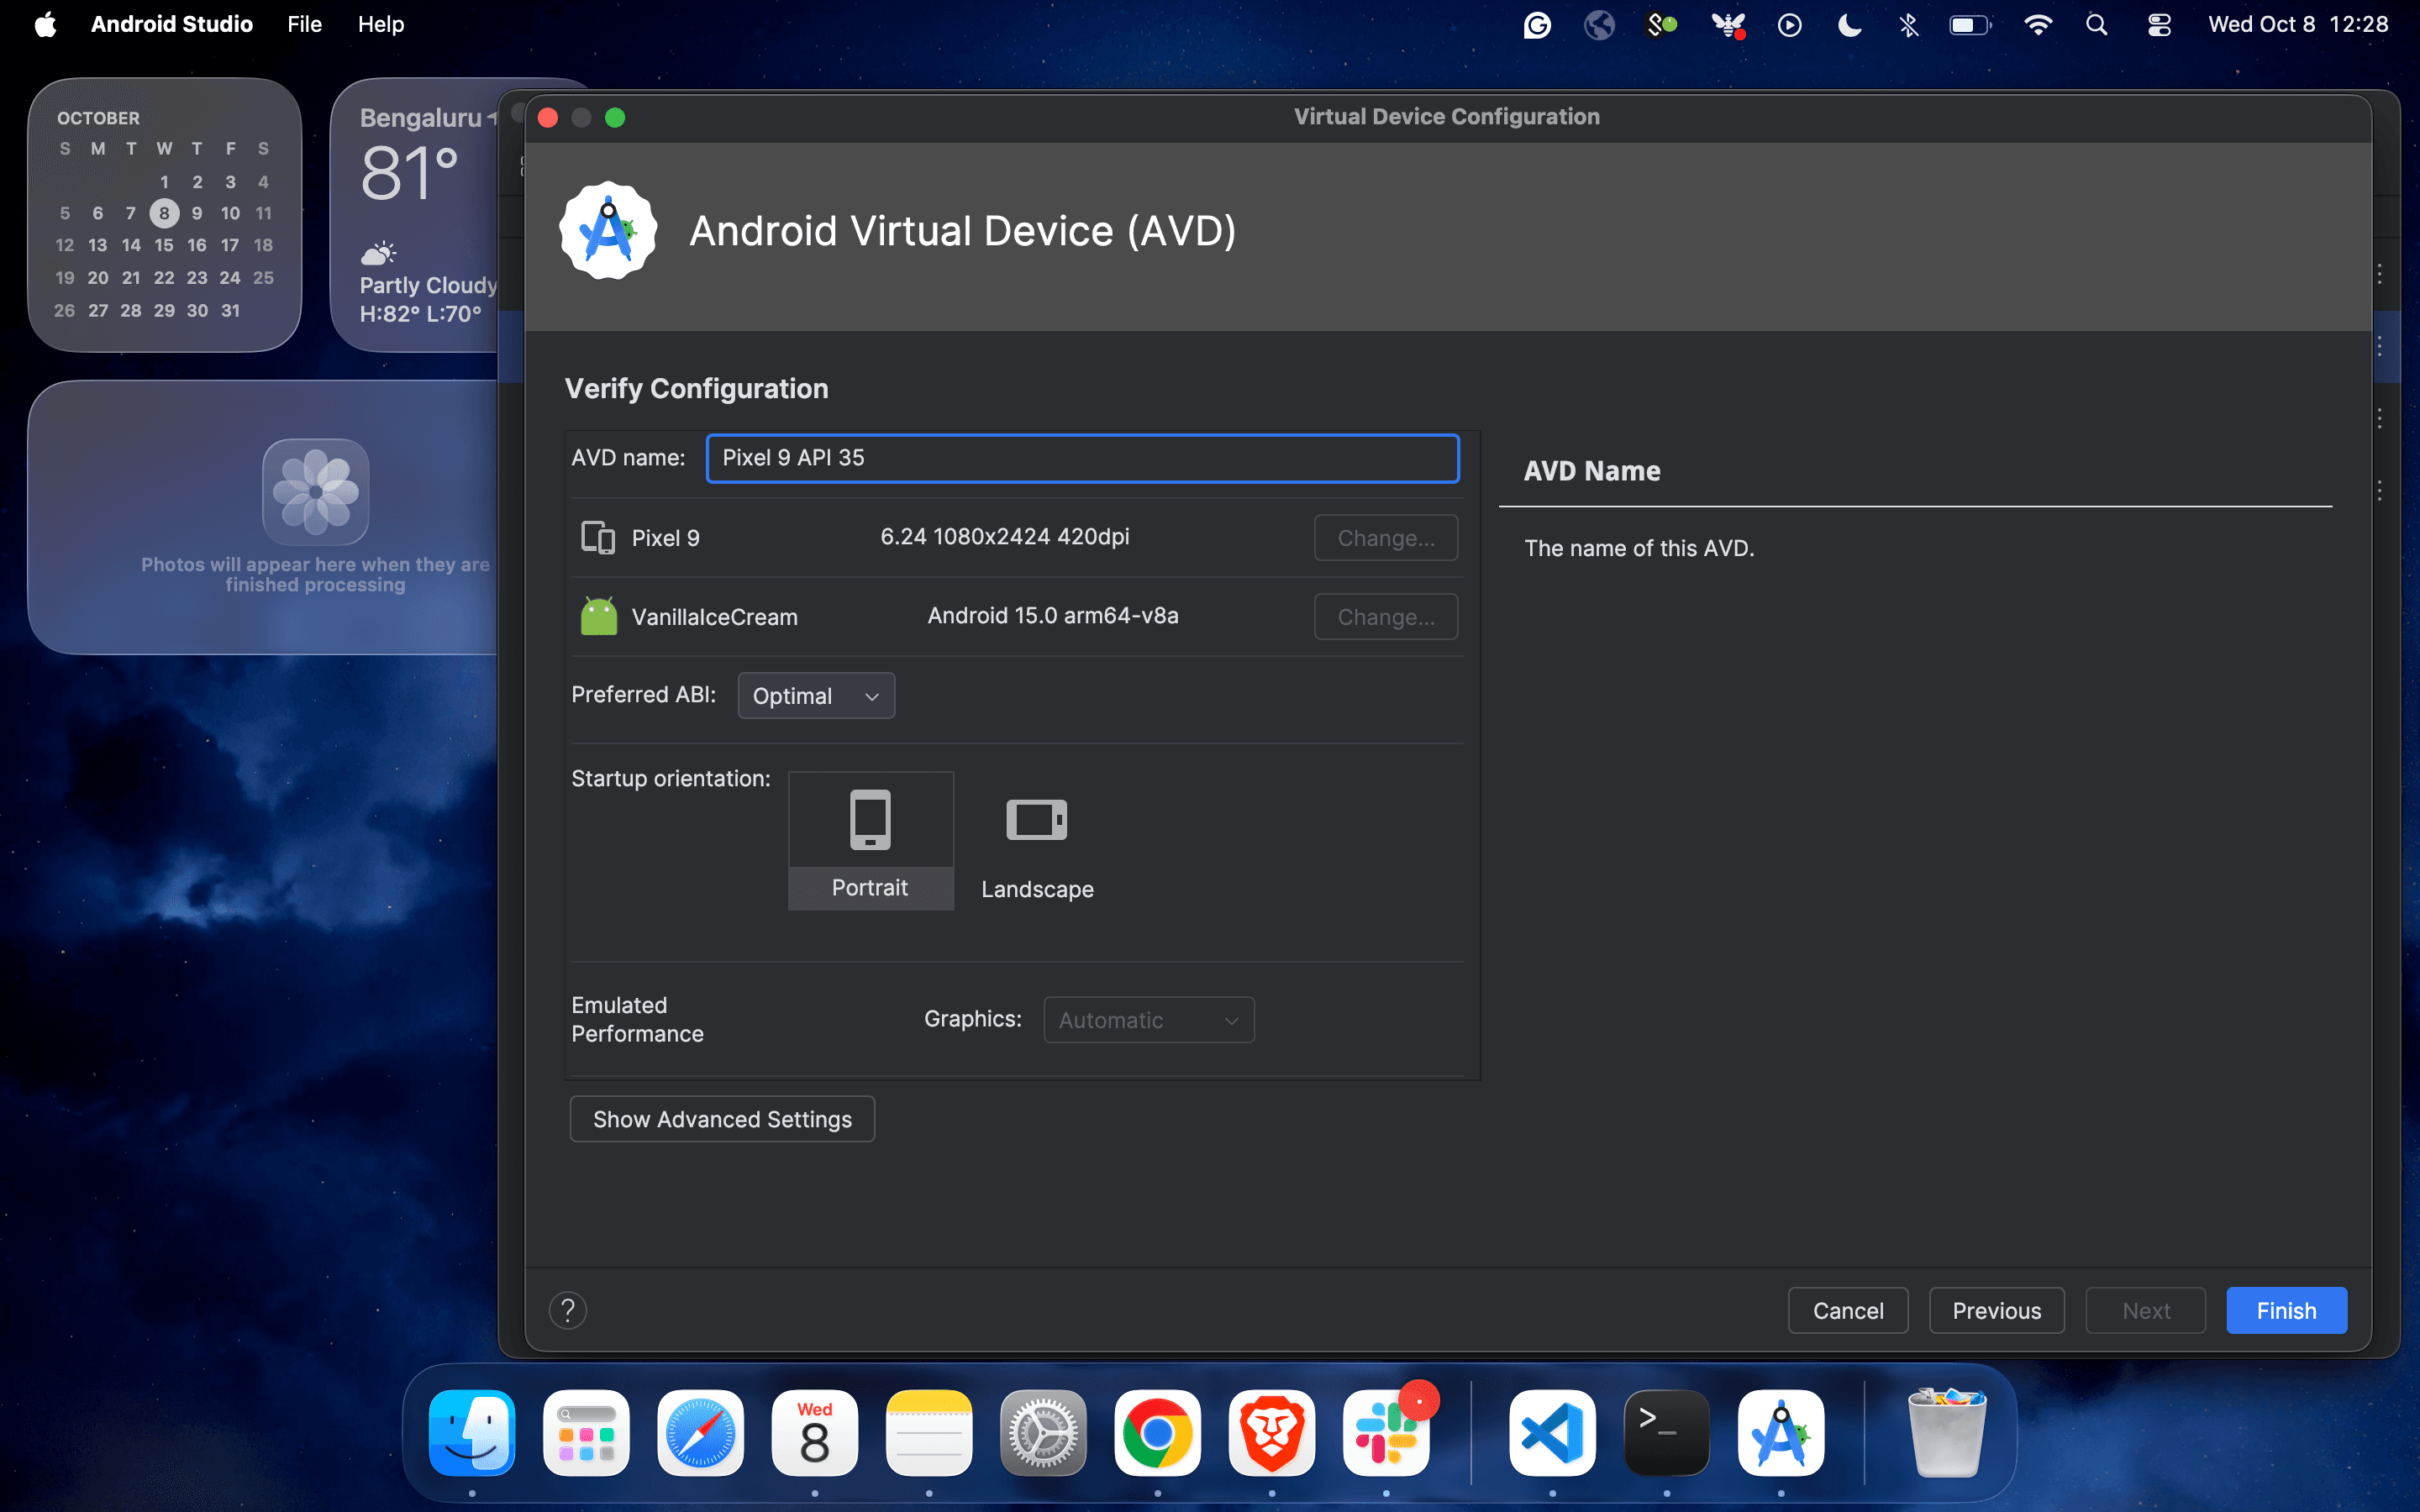Open Terminal from the dock
The image size is (2420, 1512).
pyautogui.click(x=1666, y=1433)
